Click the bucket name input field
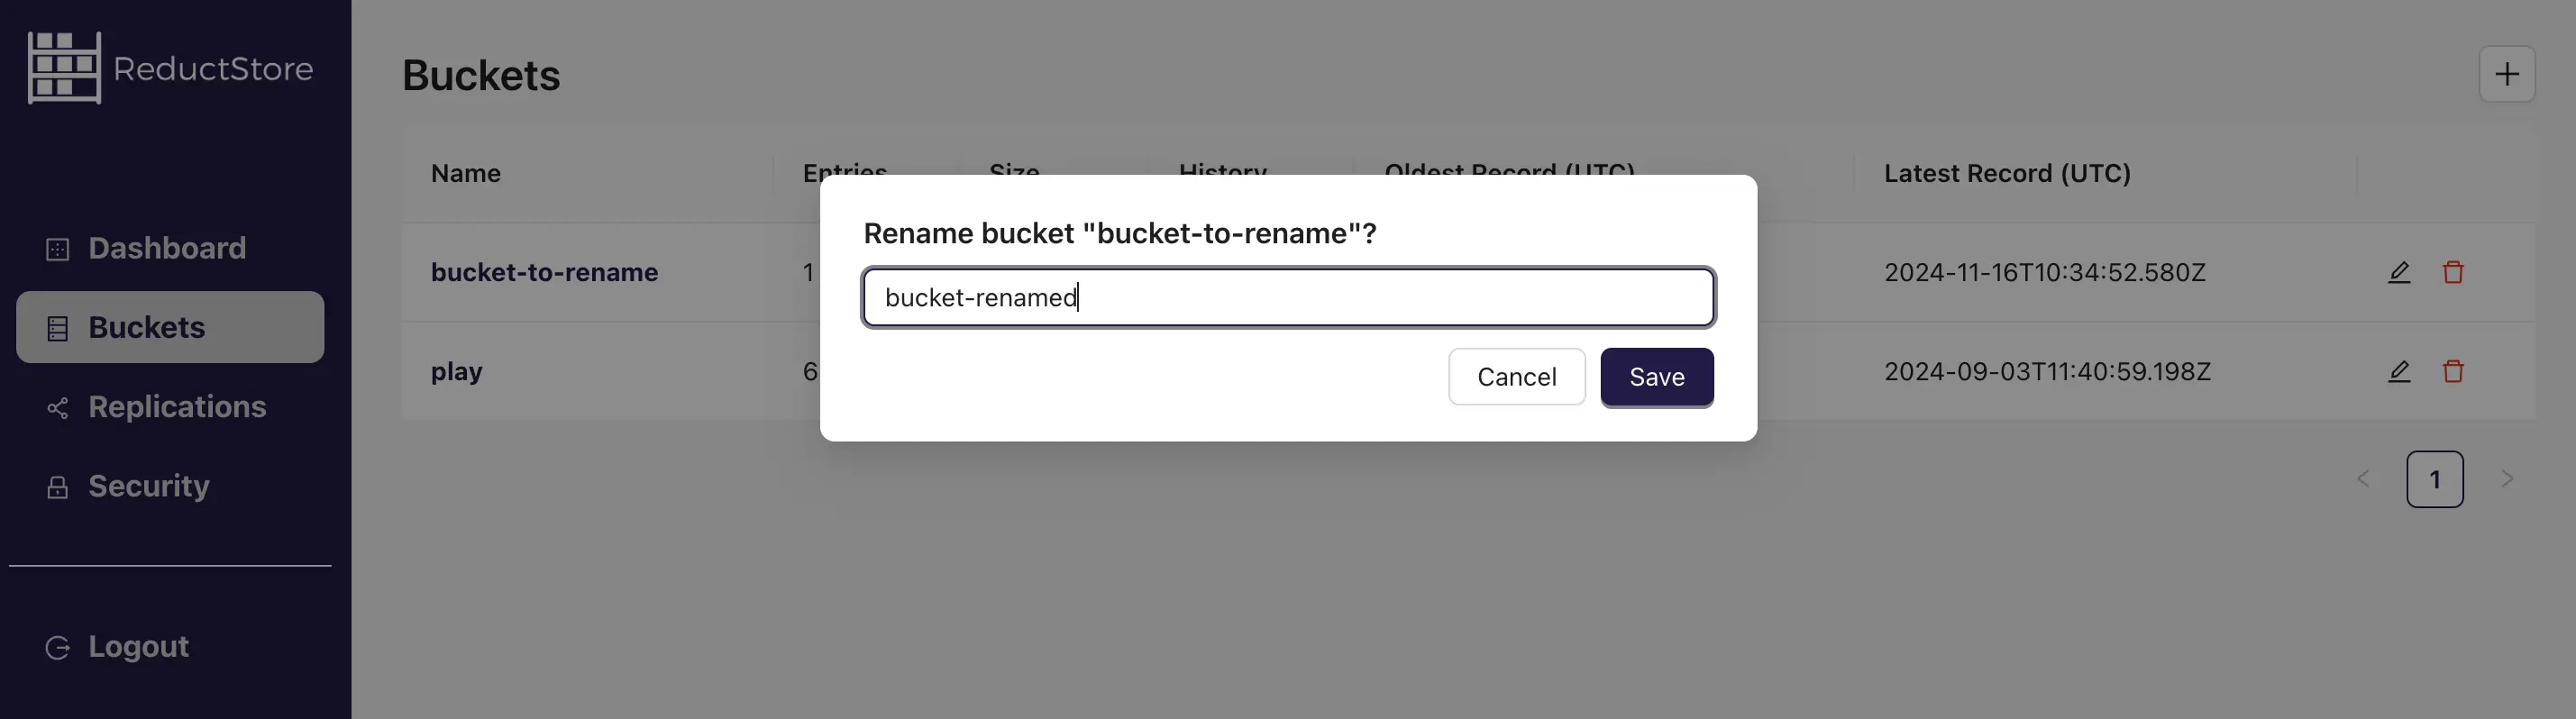Viewport: 2576px width, 719px height. pos(1287,297)
